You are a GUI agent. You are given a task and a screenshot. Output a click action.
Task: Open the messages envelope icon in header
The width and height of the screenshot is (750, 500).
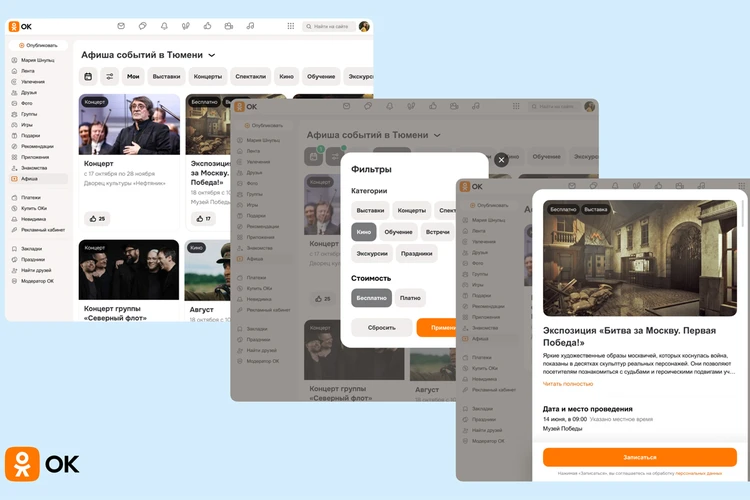121,26
